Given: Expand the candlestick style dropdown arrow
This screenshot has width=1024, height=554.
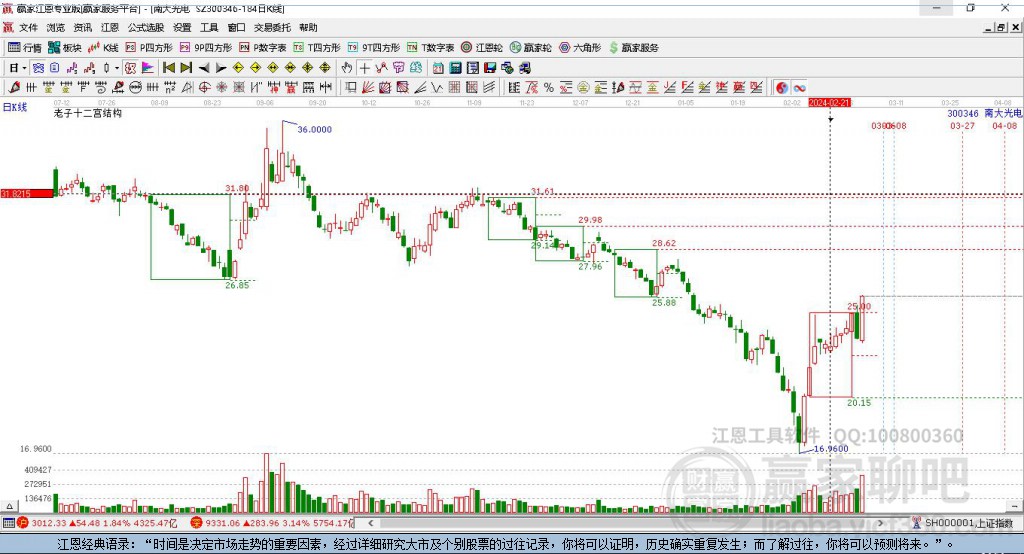Looking at the screenshot, I should click(x=117, y=68).
